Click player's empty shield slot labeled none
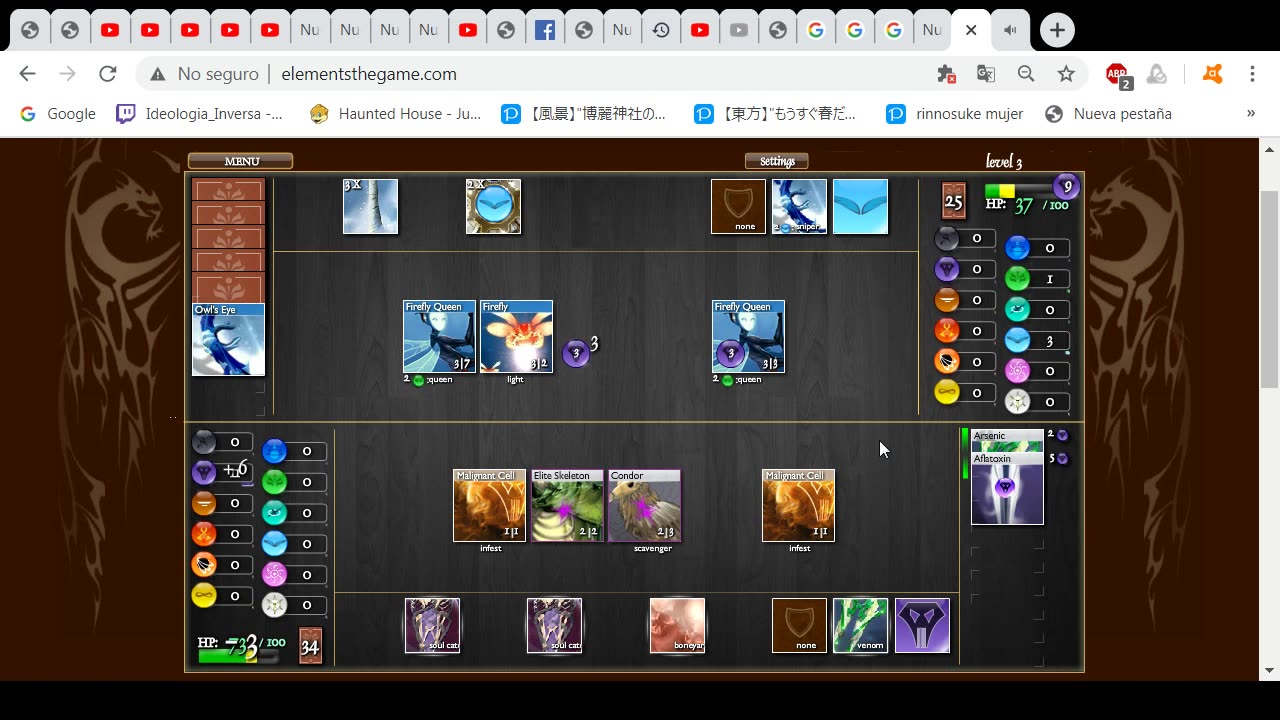The height and width of the screenshot is (720, 1280). click(x=799, y=626)
